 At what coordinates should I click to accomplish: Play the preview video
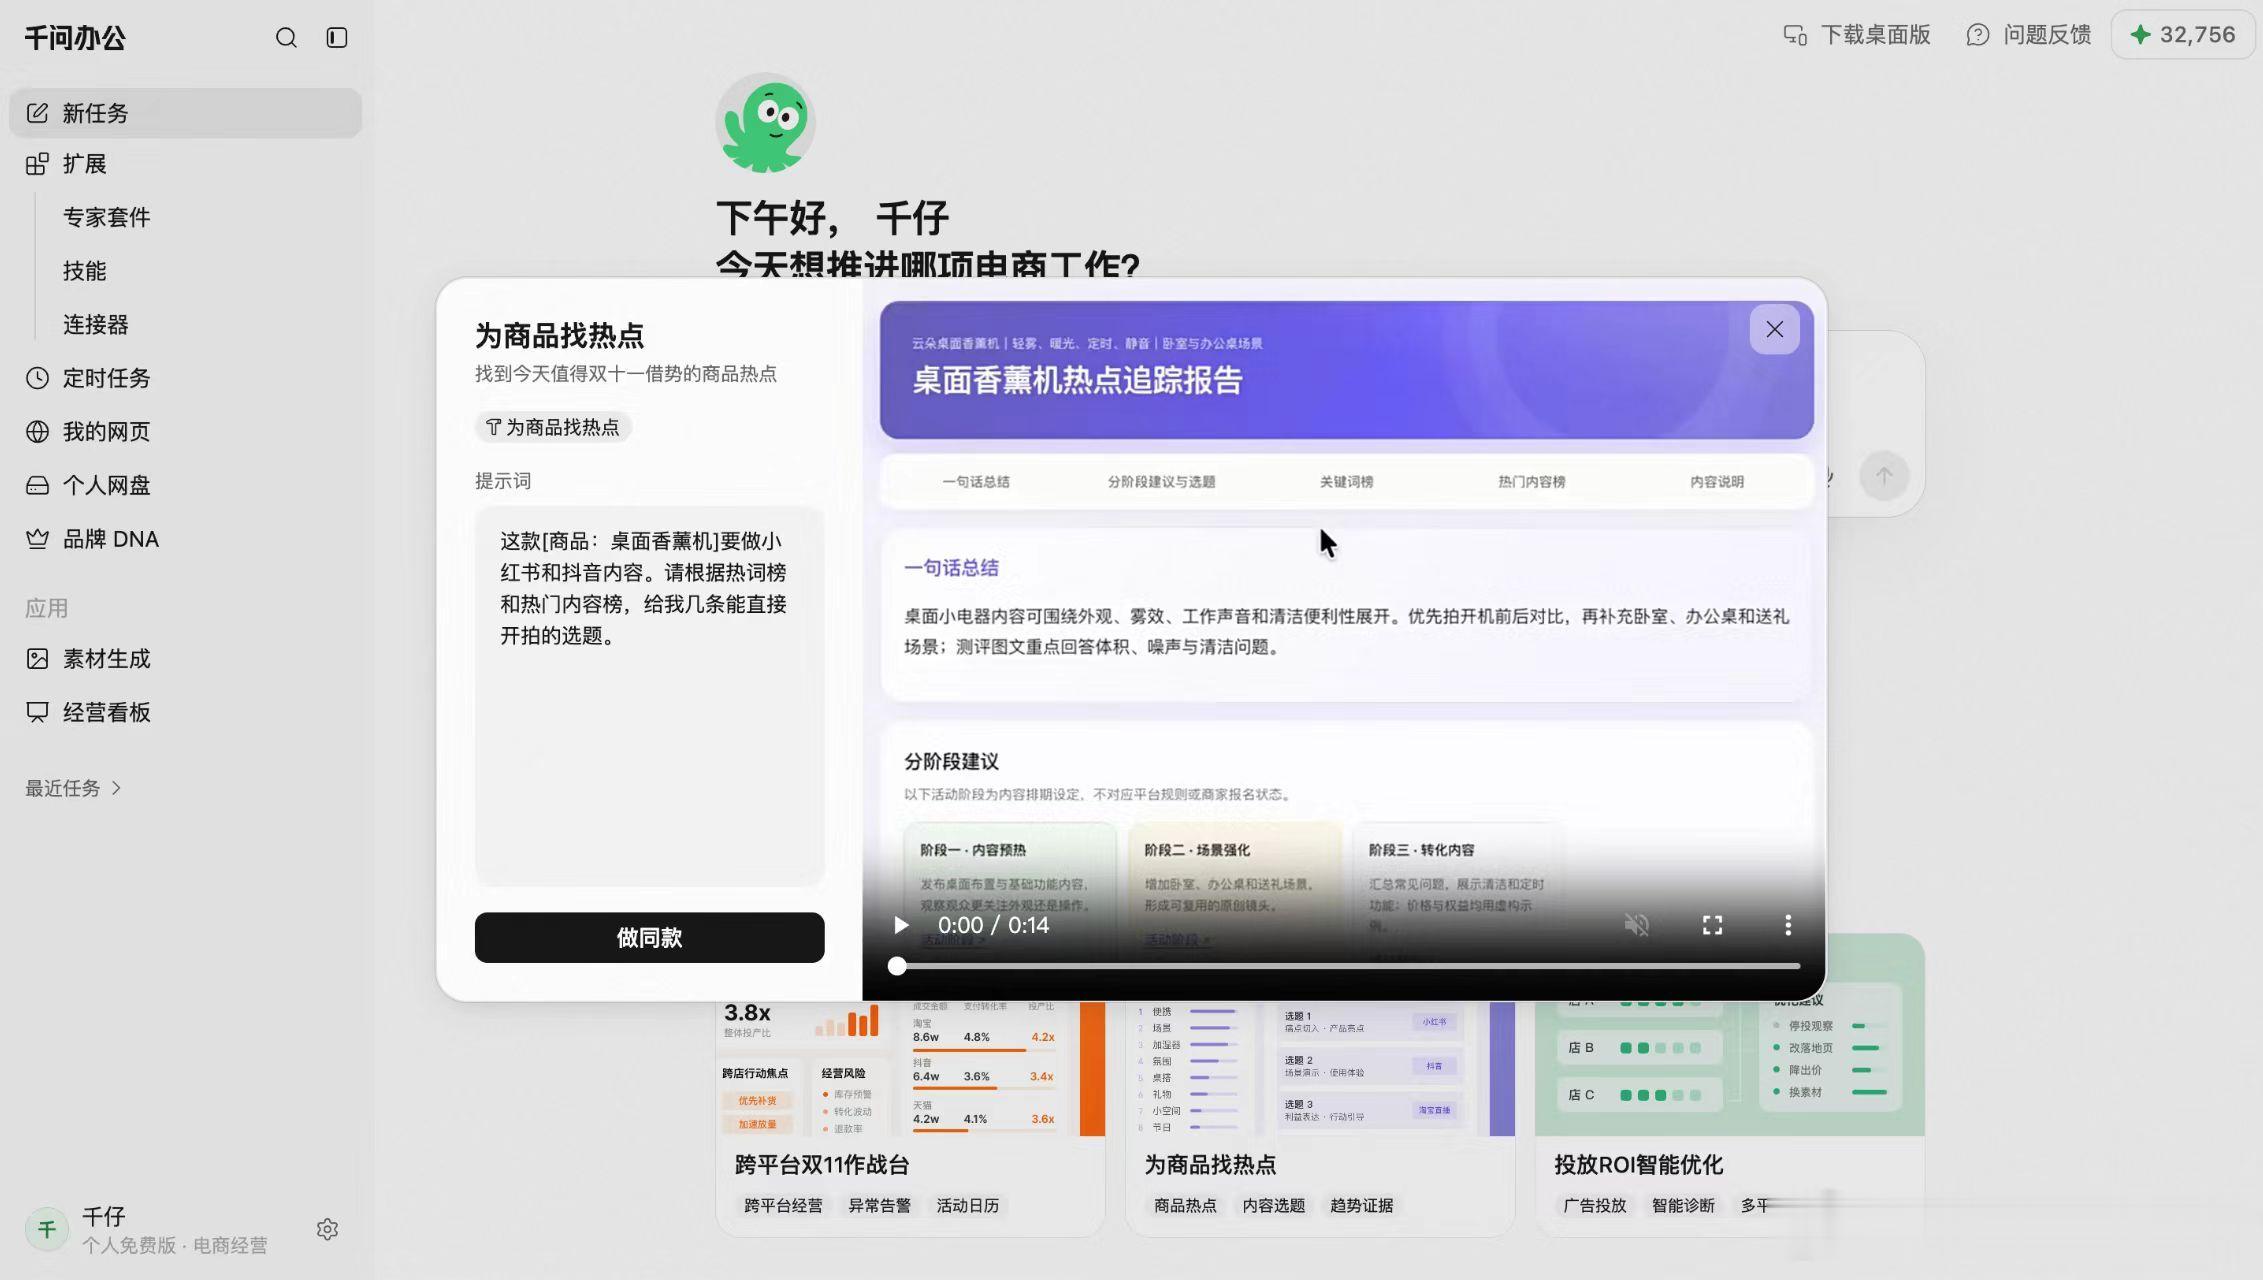coord(901,925)
